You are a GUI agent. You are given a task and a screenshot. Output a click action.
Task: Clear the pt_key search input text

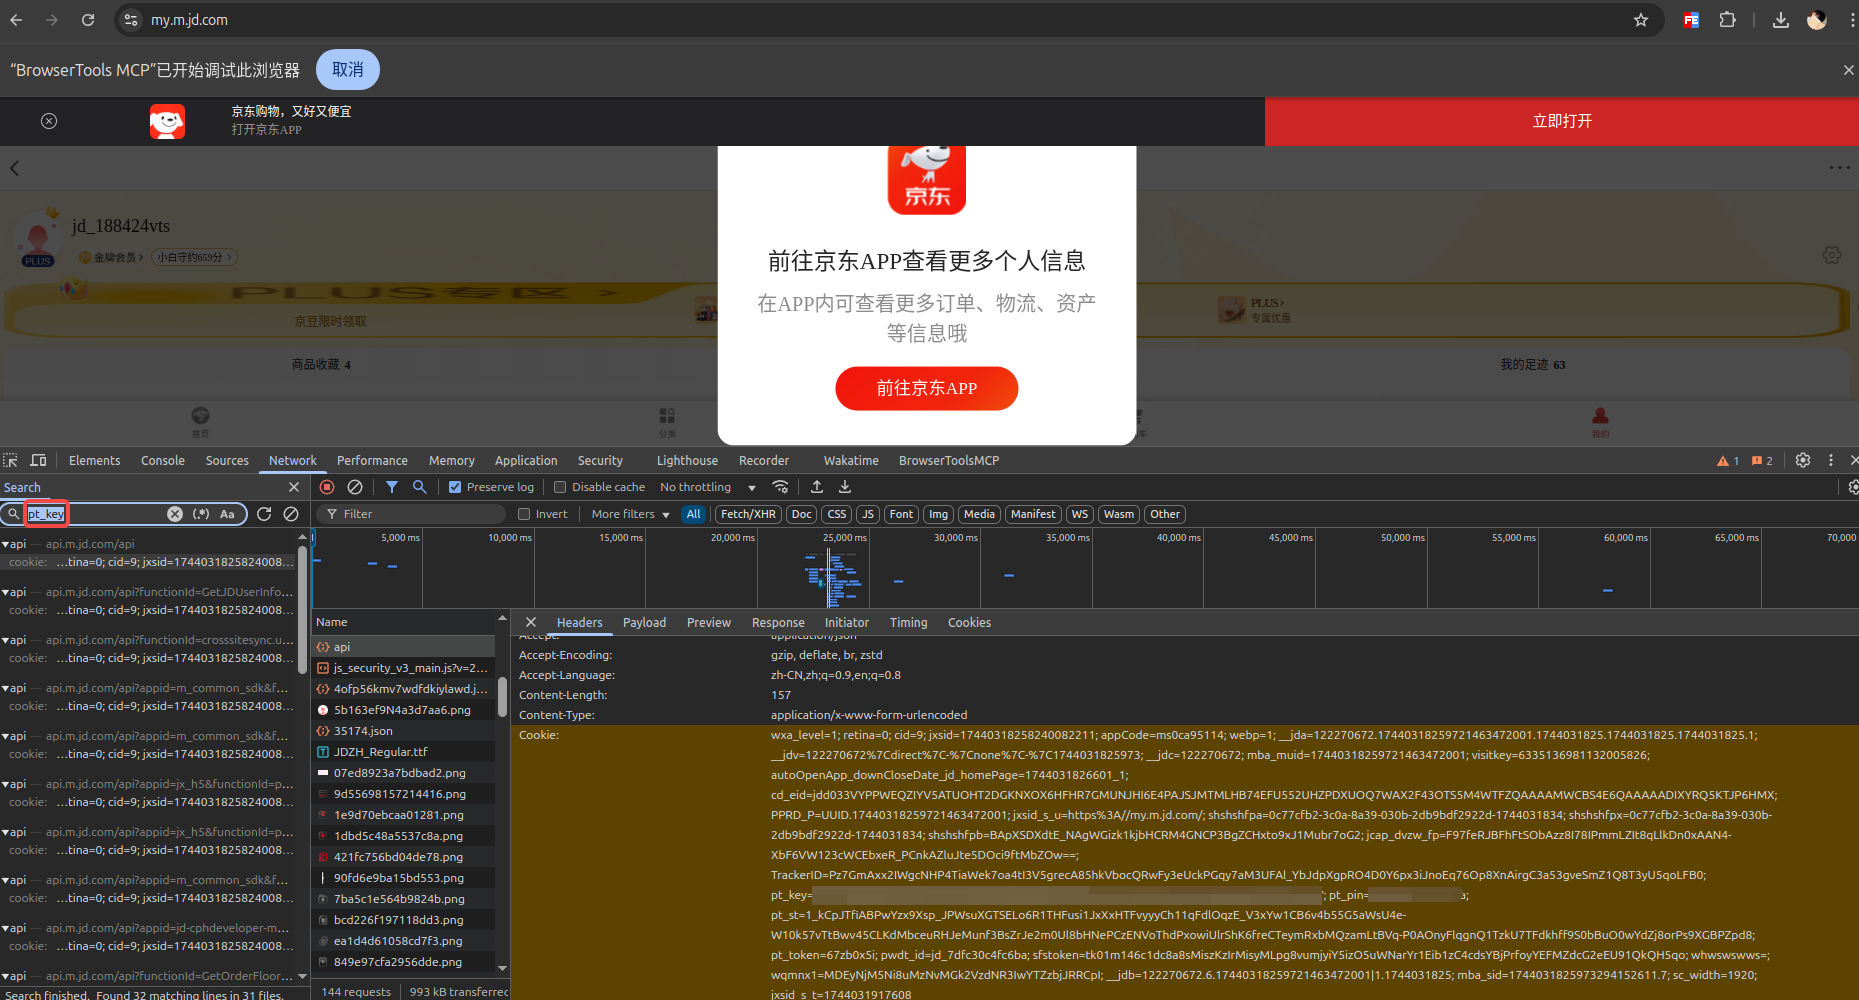pyautogui.click(x=175, y=514)
